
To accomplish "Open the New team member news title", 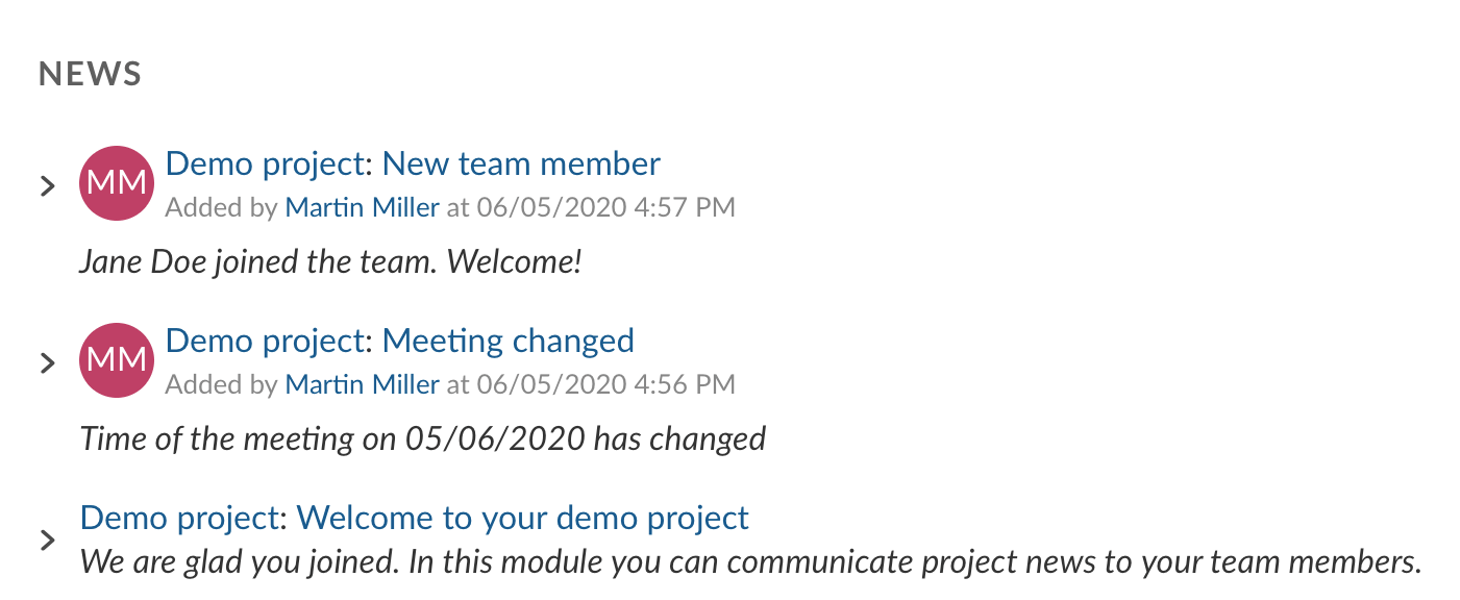I will tap(521, 163).
